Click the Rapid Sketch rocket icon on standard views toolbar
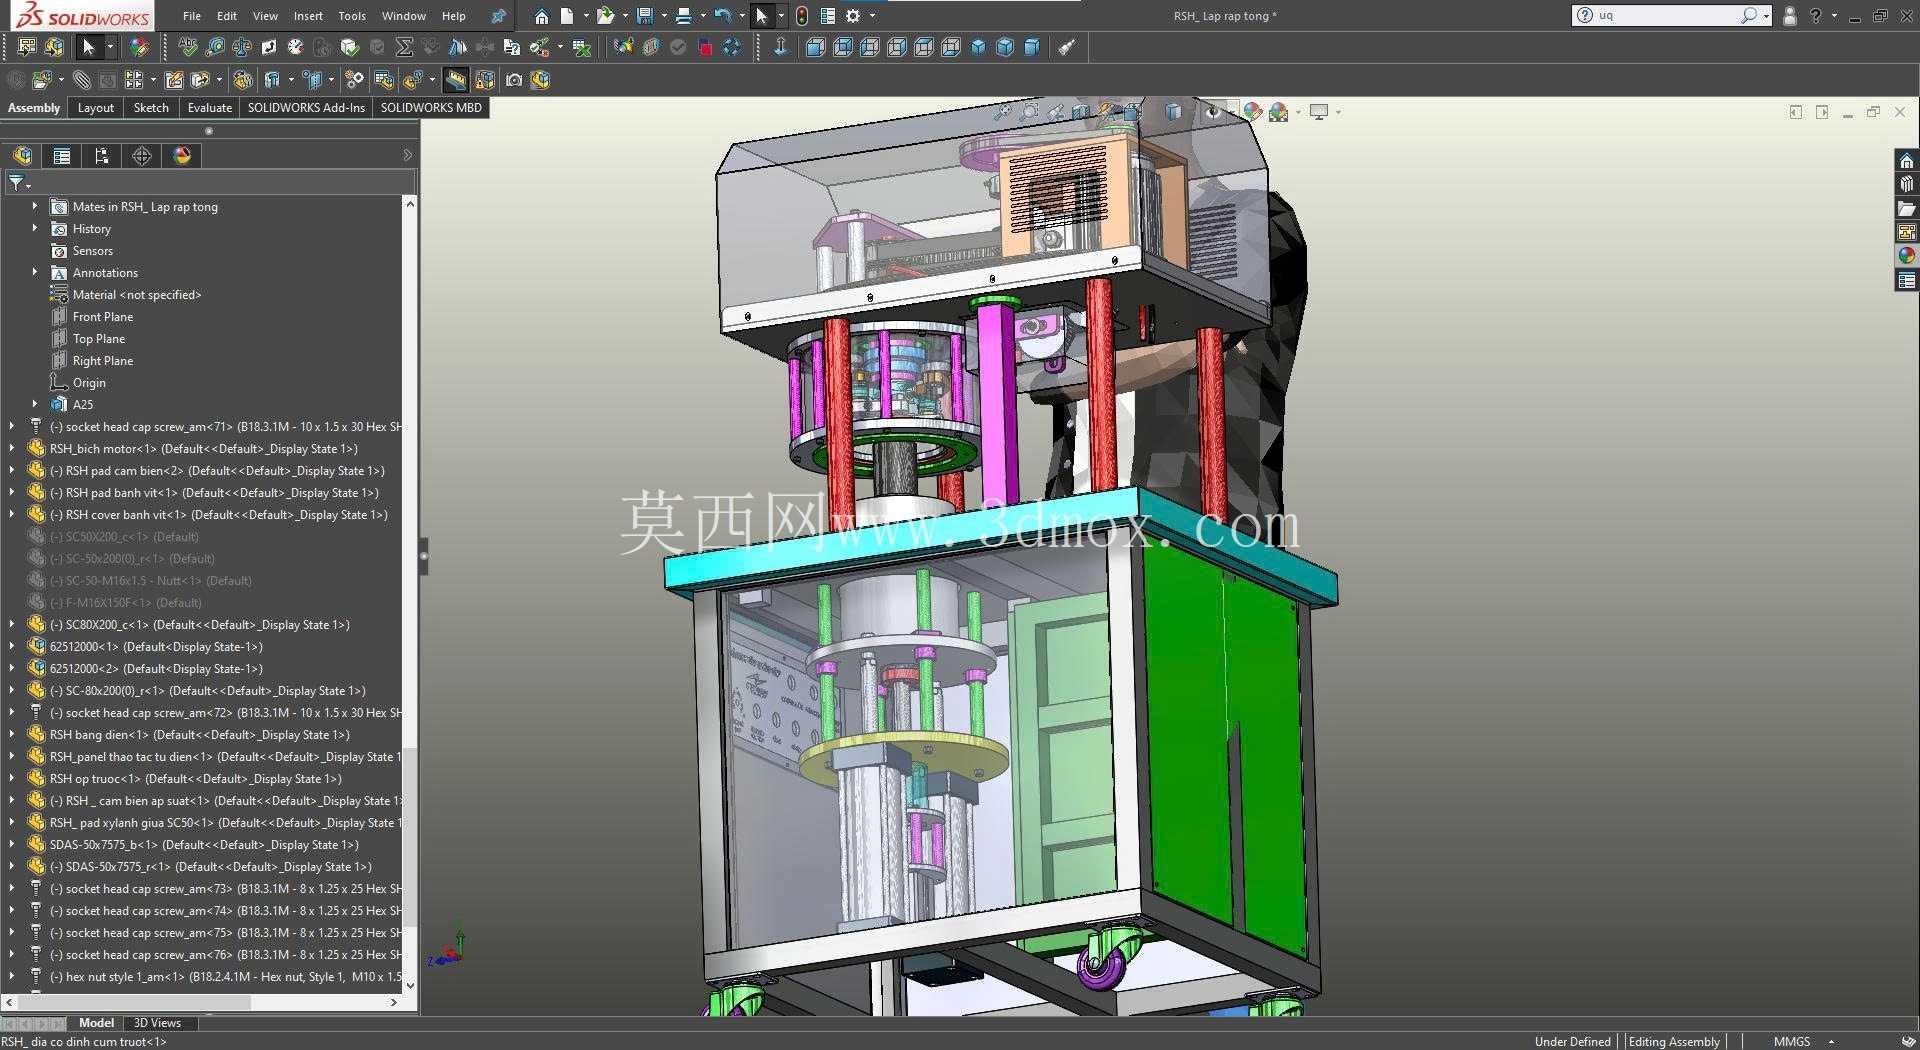The width and height of the screenshot is (1920, 1050). tap(1067, 47)
